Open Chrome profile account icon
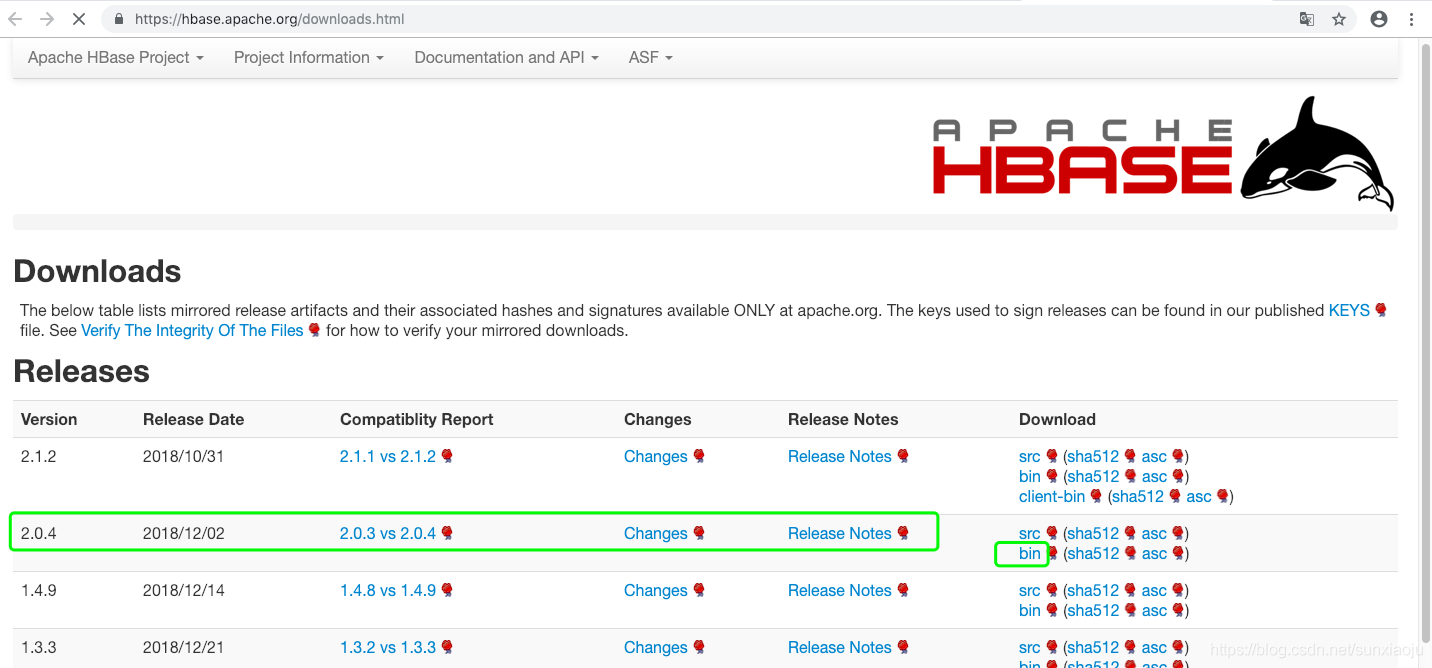This screenshot has width=1432, height=668. 1379,19
